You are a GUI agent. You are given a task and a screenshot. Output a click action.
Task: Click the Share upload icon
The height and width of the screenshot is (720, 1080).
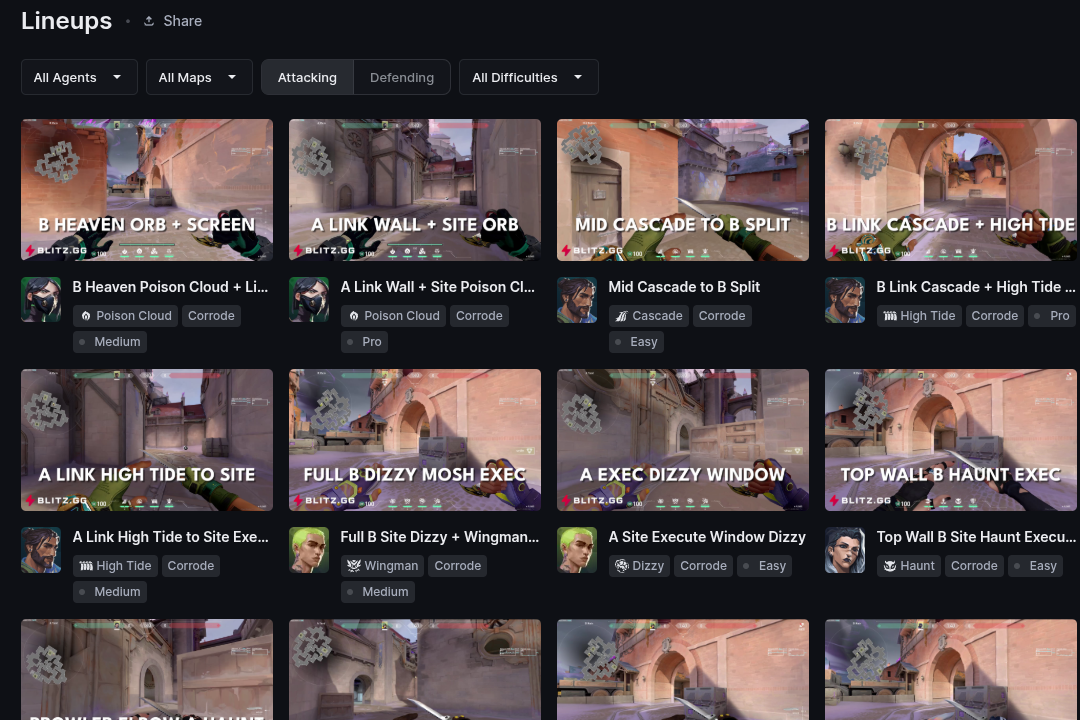[x=149, y=21]
